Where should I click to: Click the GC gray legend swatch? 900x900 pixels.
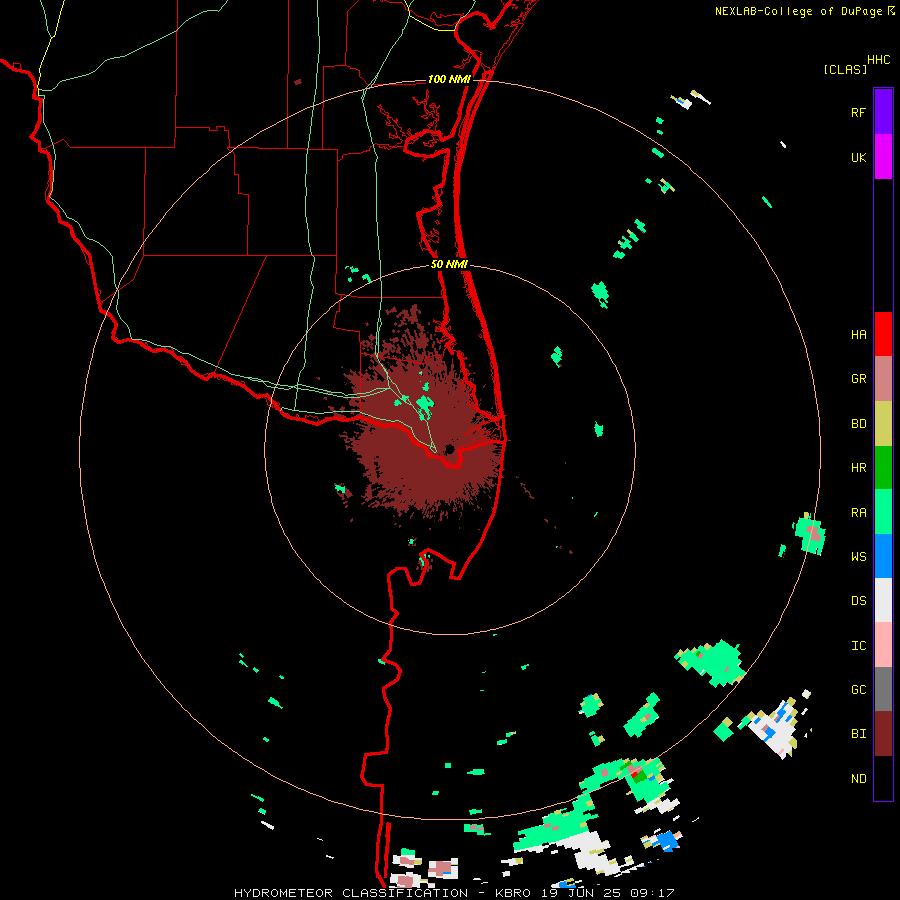[x=883, y=689]
